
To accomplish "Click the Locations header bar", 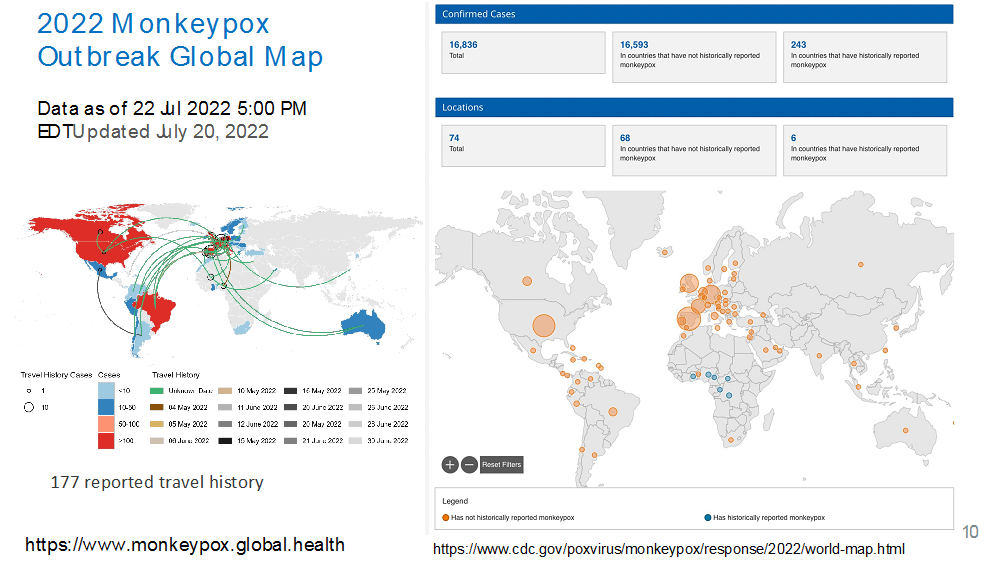I will (x=694, y=107).
